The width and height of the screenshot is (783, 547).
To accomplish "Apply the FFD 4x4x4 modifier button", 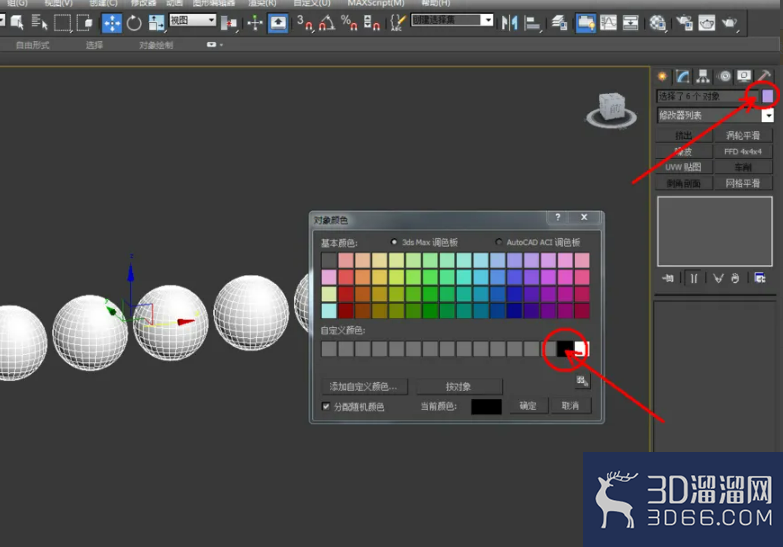I will (743, 151).
